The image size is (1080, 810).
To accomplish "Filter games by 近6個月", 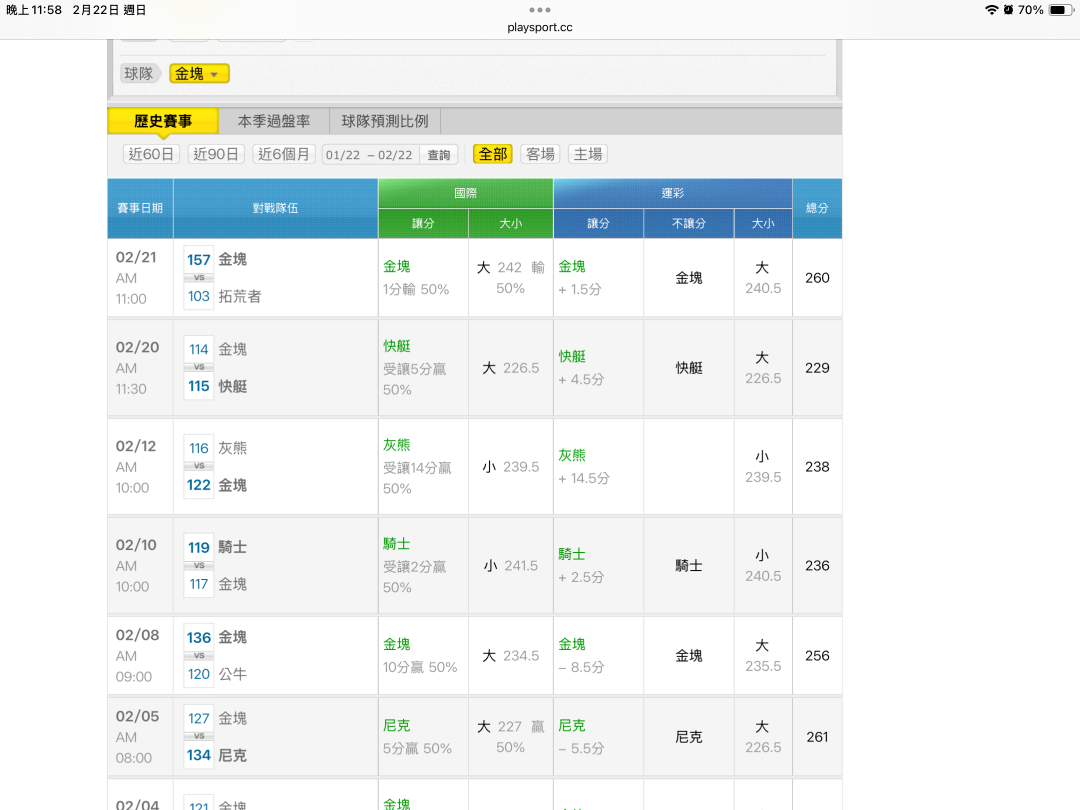I will (284, 154).
